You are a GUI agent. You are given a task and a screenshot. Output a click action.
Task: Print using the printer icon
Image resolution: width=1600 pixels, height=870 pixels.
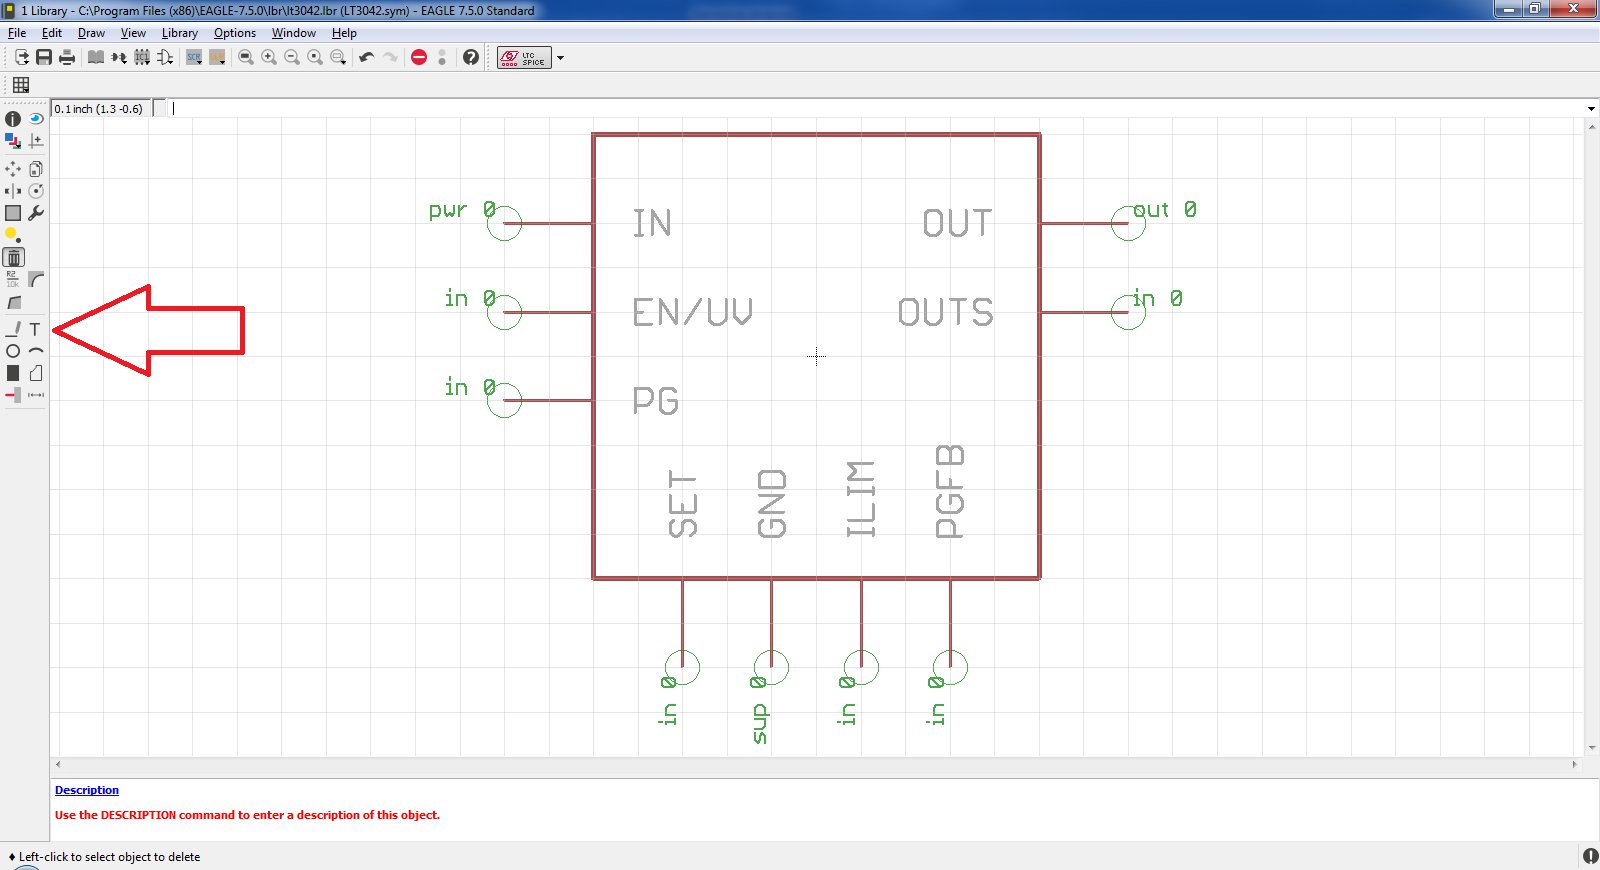pyautogui.click(x=67, y=57)
